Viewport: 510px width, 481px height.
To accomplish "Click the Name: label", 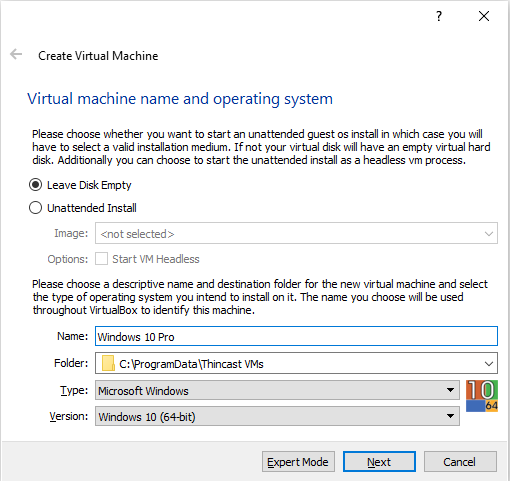I will tap(72, 336).
